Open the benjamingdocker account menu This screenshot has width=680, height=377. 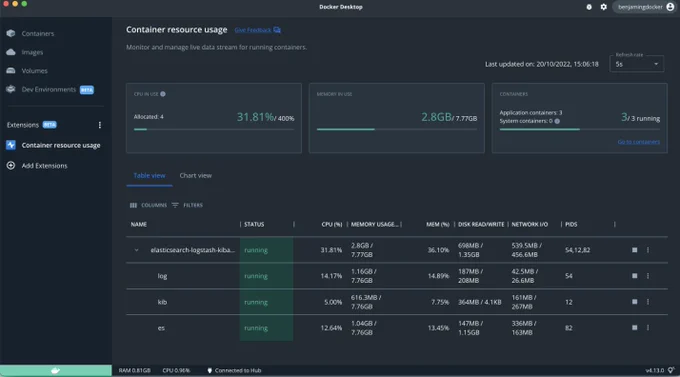(644, 7)
